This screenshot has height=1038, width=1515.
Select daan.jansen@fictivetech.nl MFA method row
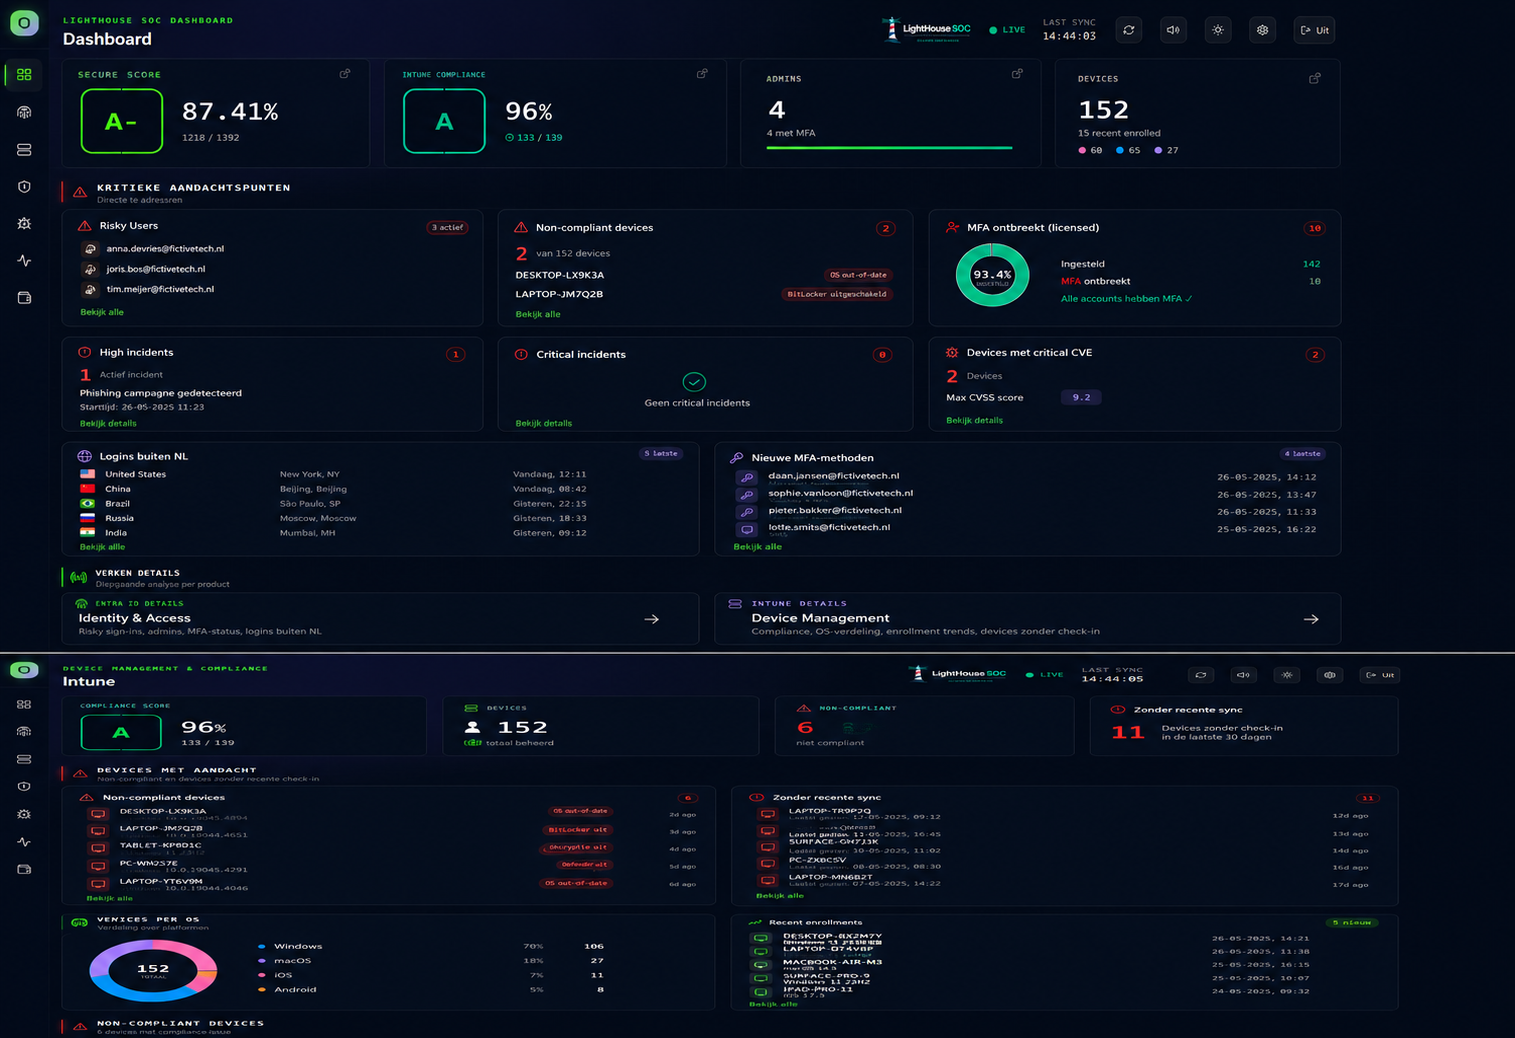click(1027, 477)
